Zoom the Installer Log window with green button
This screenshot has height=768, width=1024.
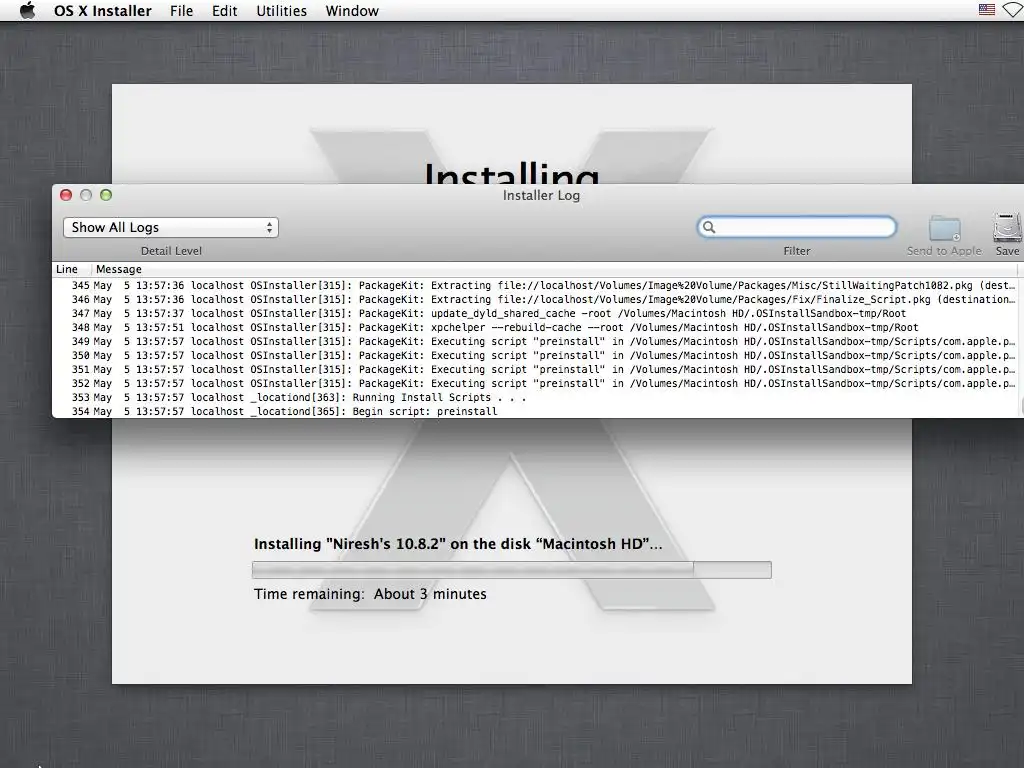tap(106, 195)
